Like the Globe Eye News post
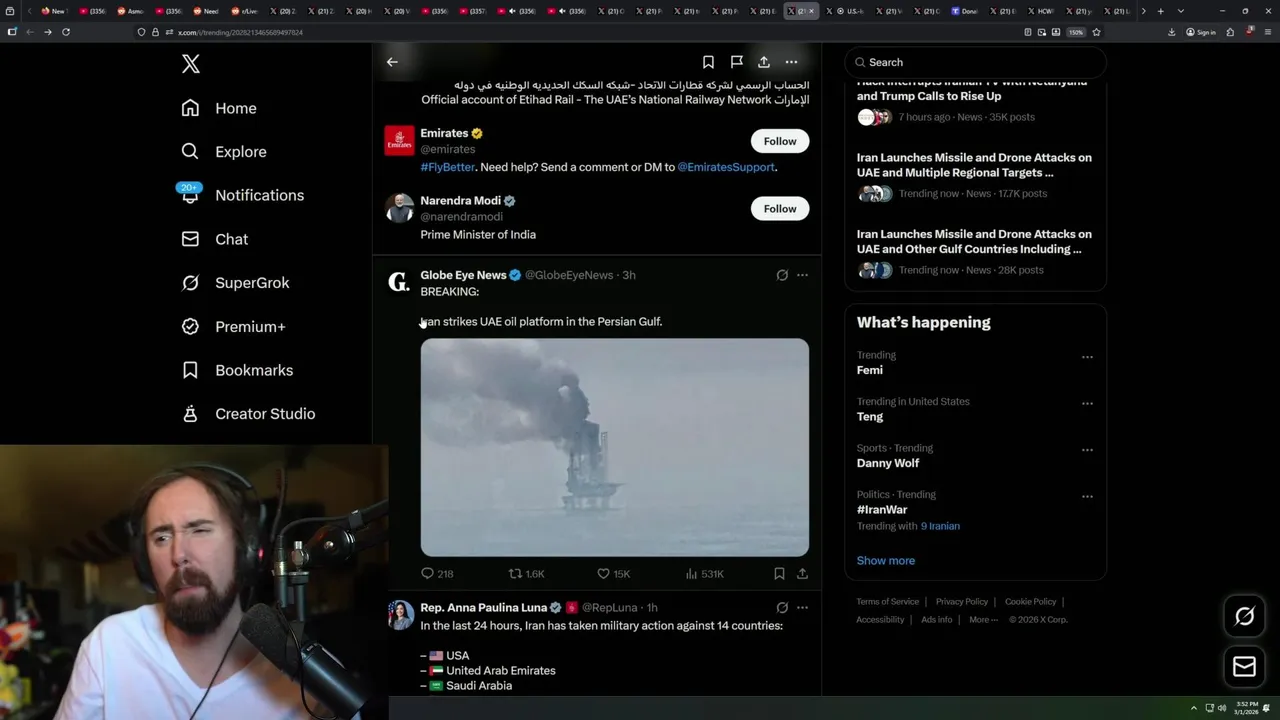Screen dimensions: 1280x720 613,574
